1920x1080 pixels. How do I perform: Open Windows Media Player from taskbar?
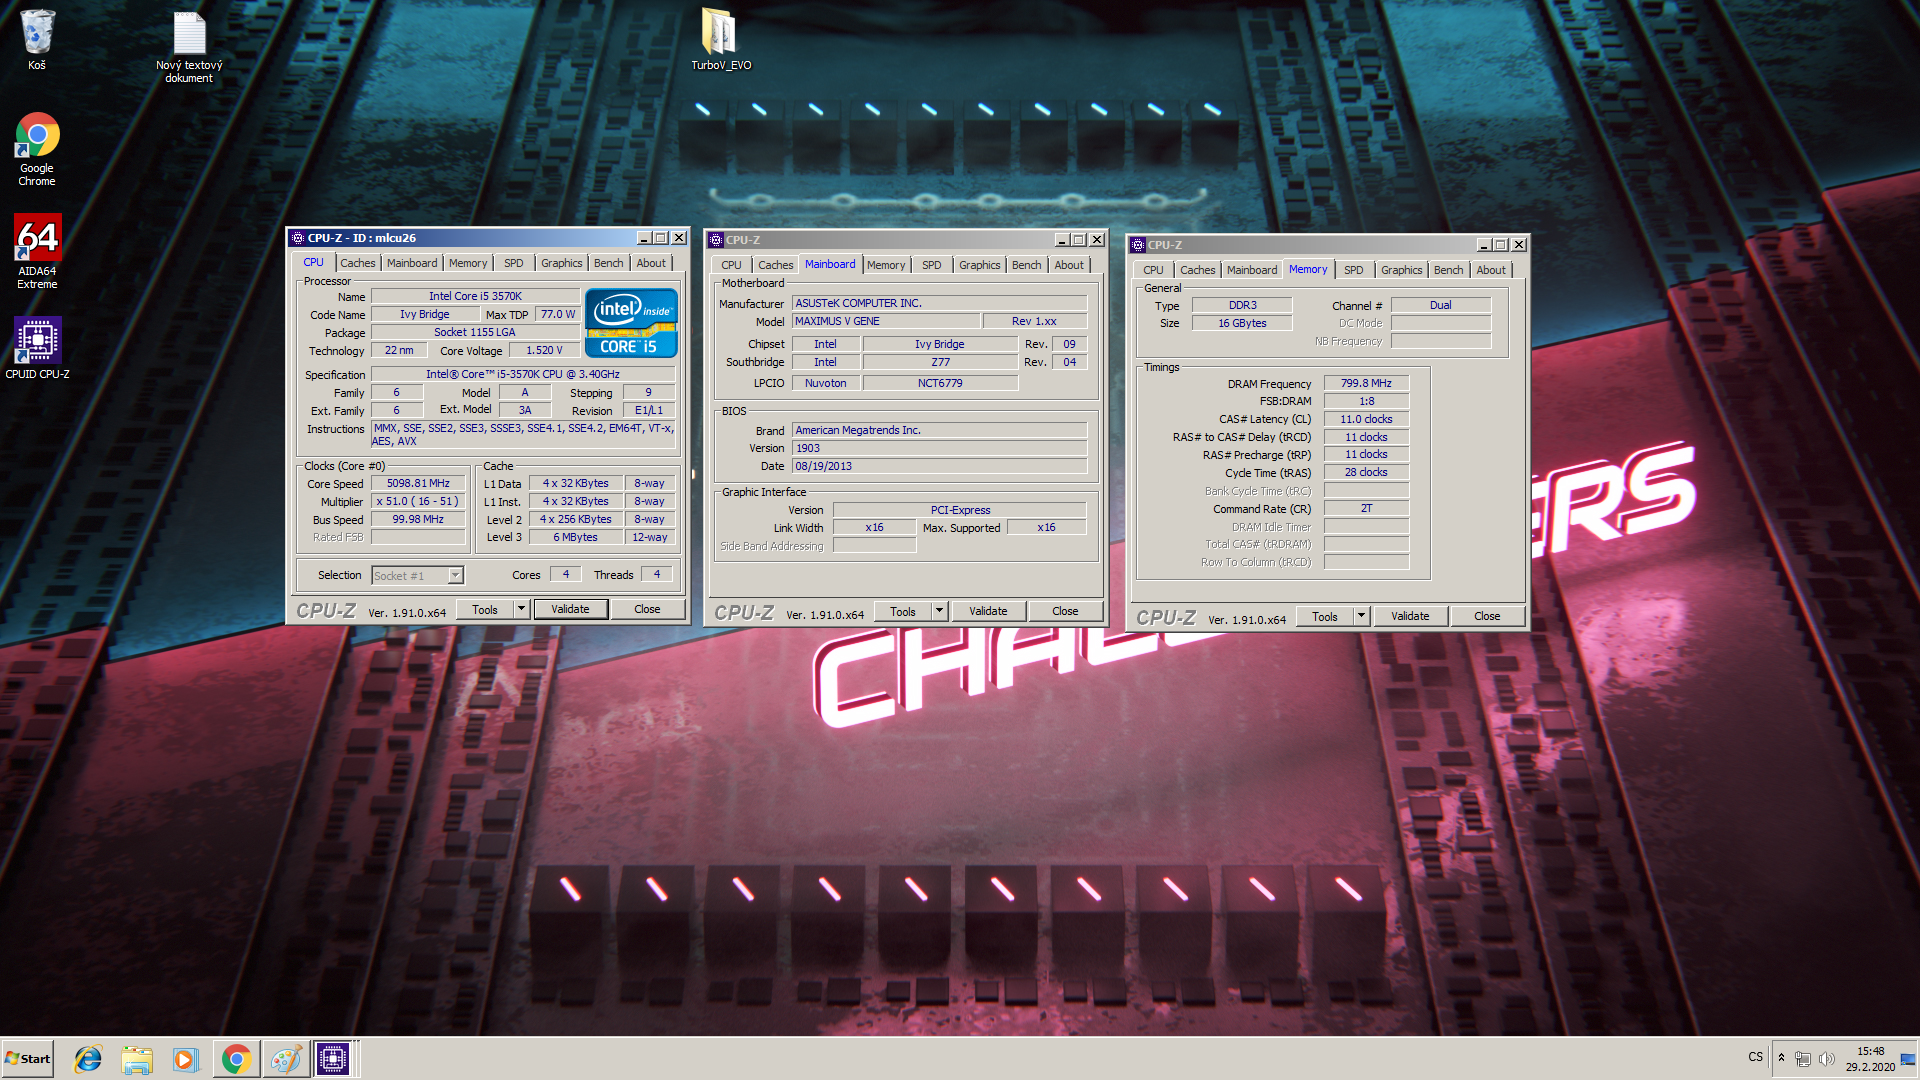186,1059
